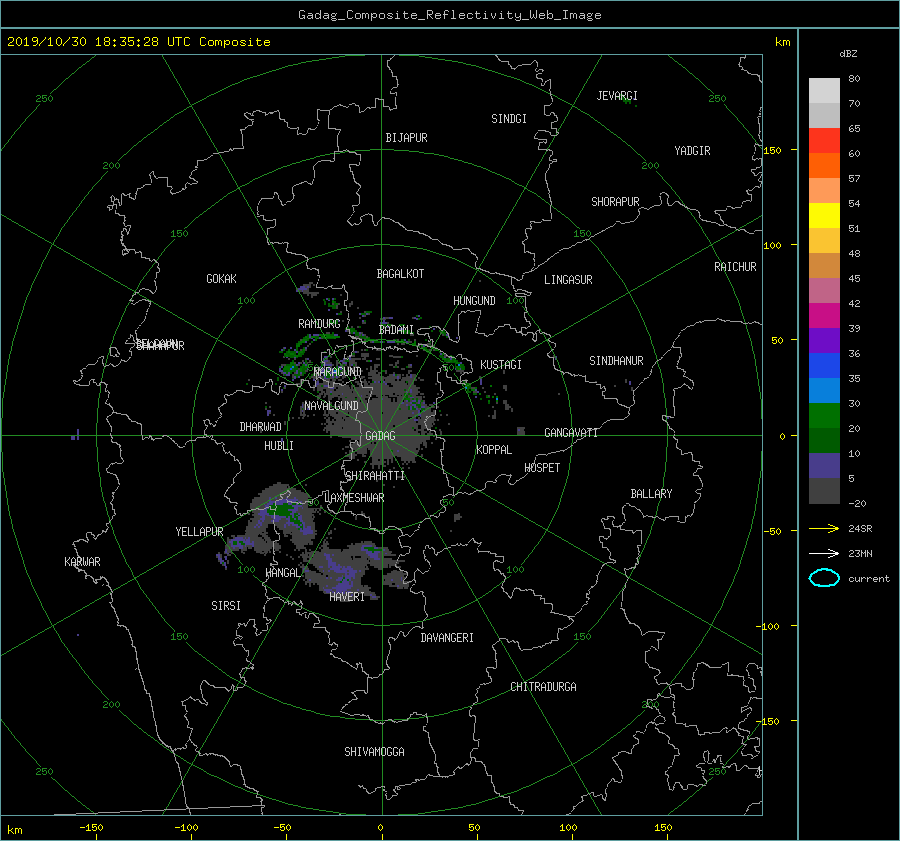The height and width of the screenshot is (841, 900).
Task: Click the 'YELLAPUR' city label
Action: [199, 532]
